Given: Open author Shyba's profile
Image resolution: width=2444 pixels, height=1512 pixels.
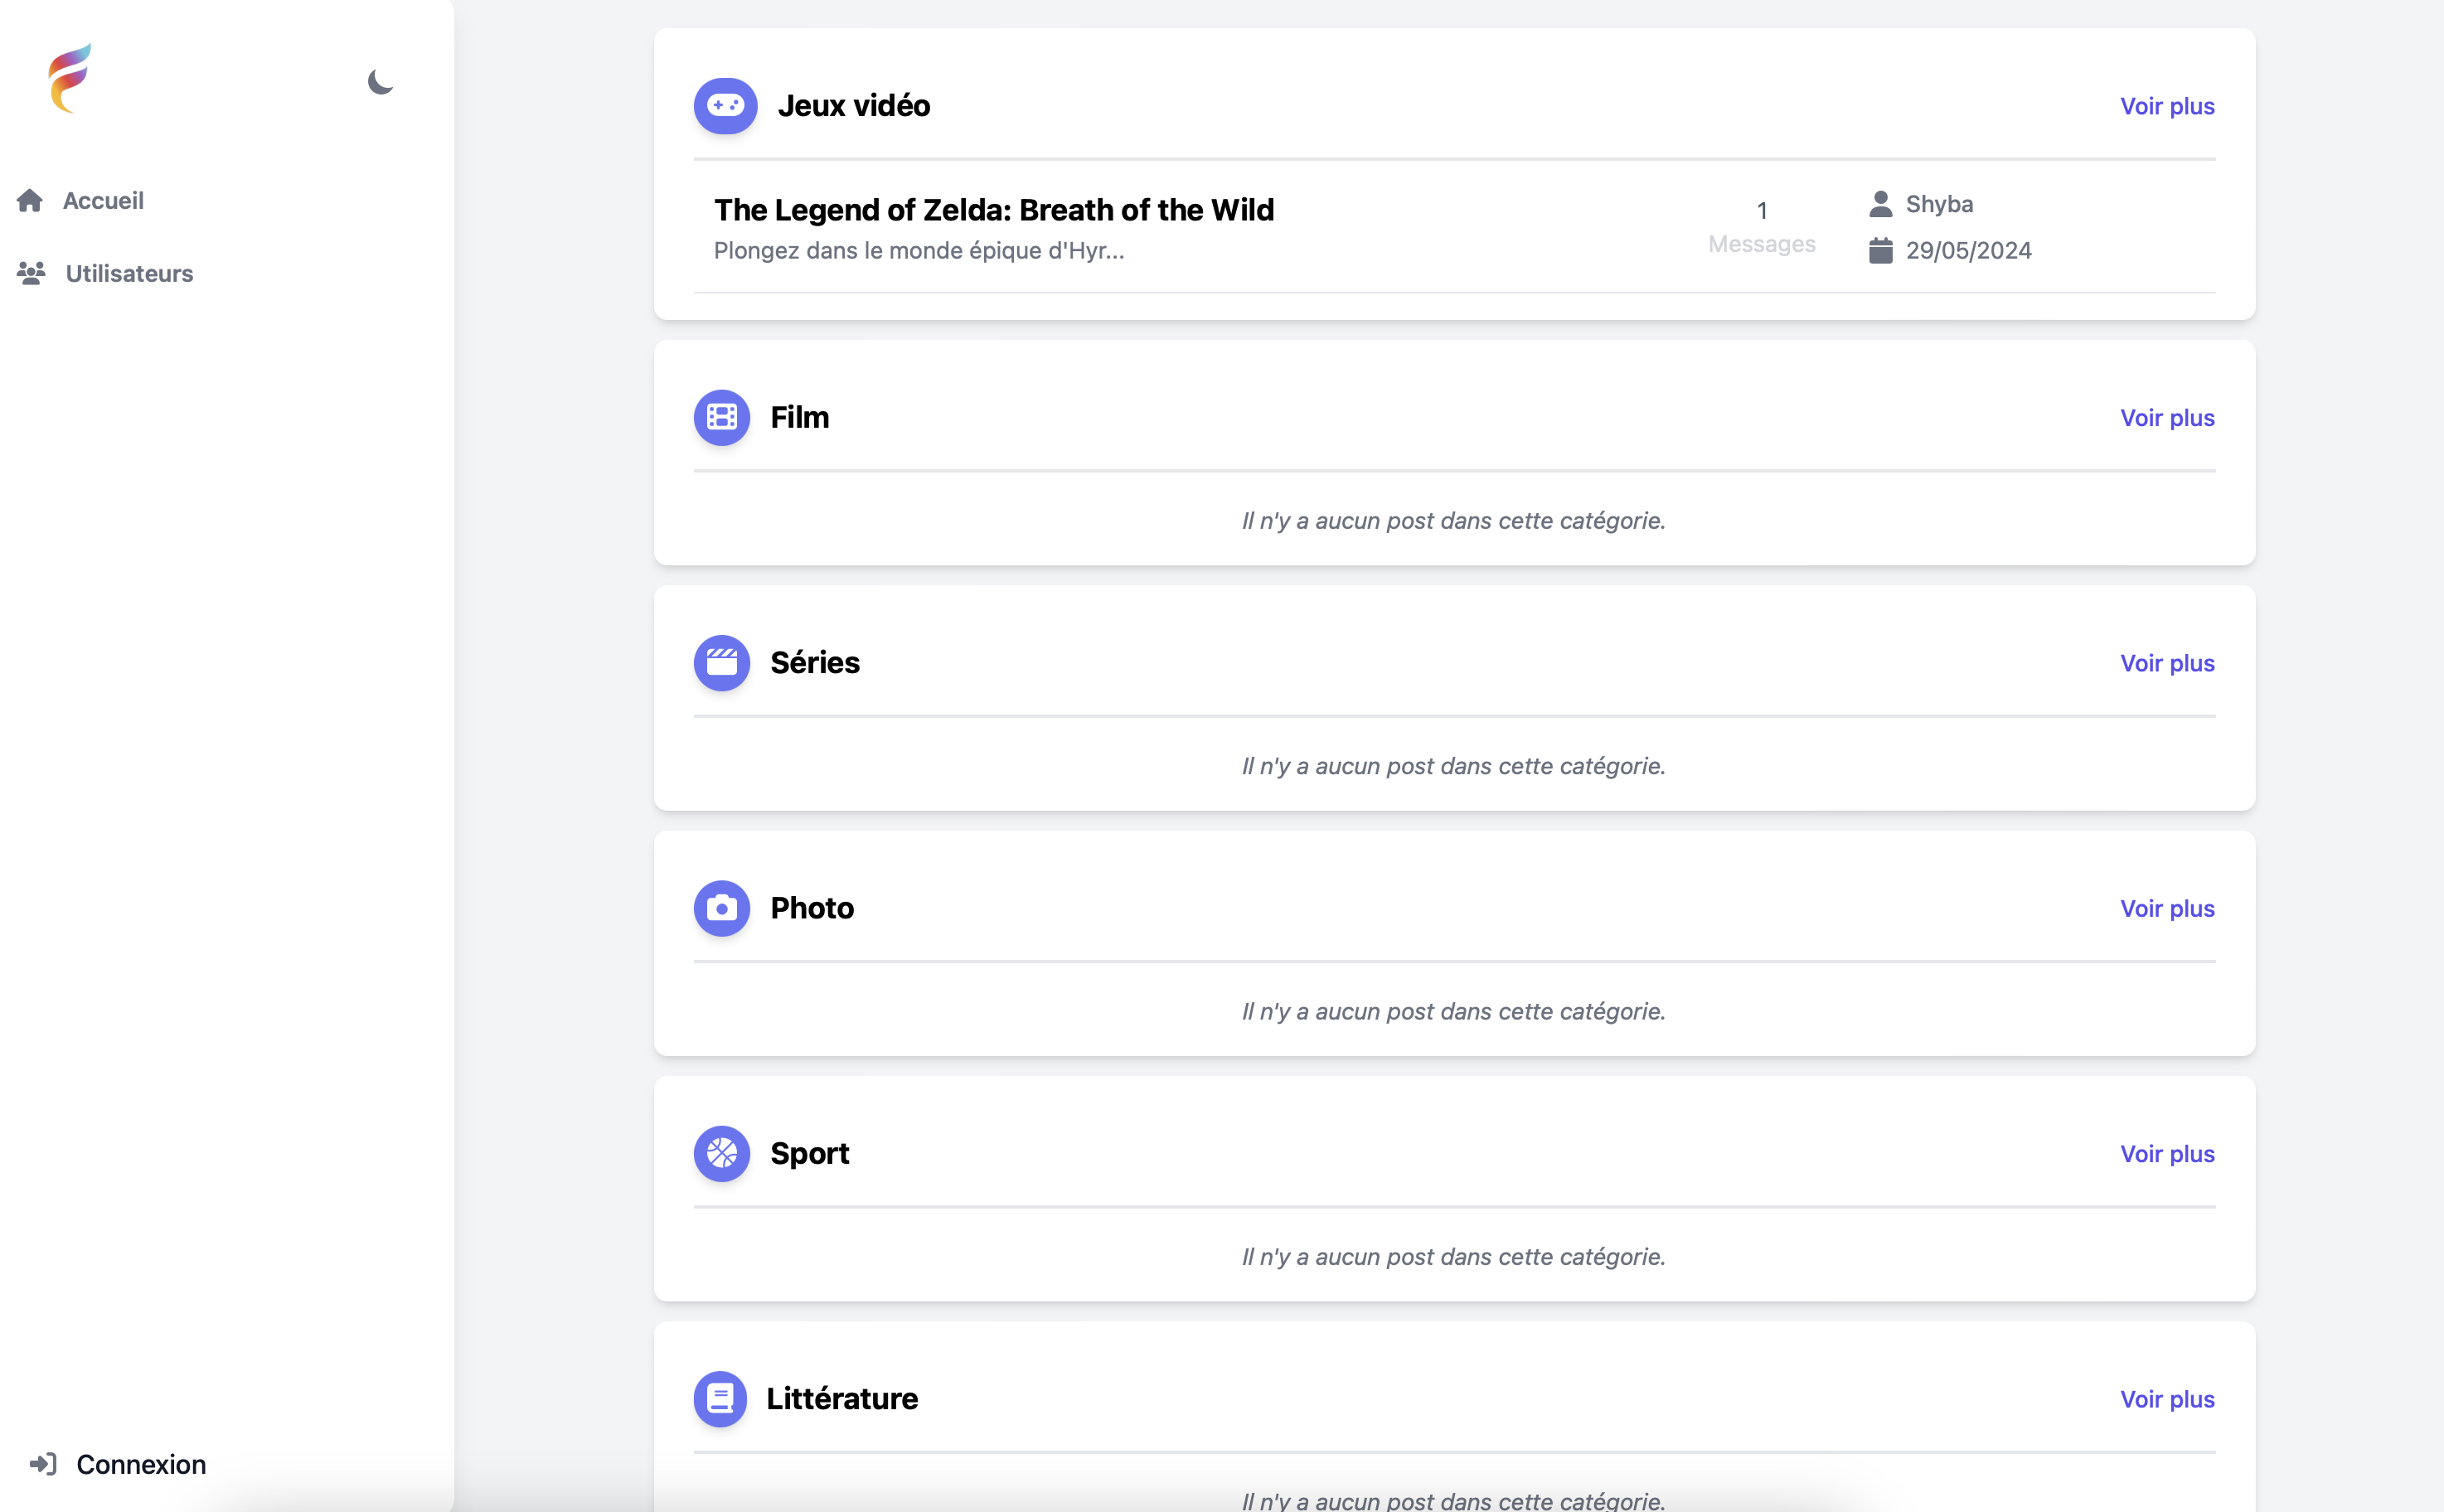Looking at the screenshot, I should click(x=1939, y=204).
